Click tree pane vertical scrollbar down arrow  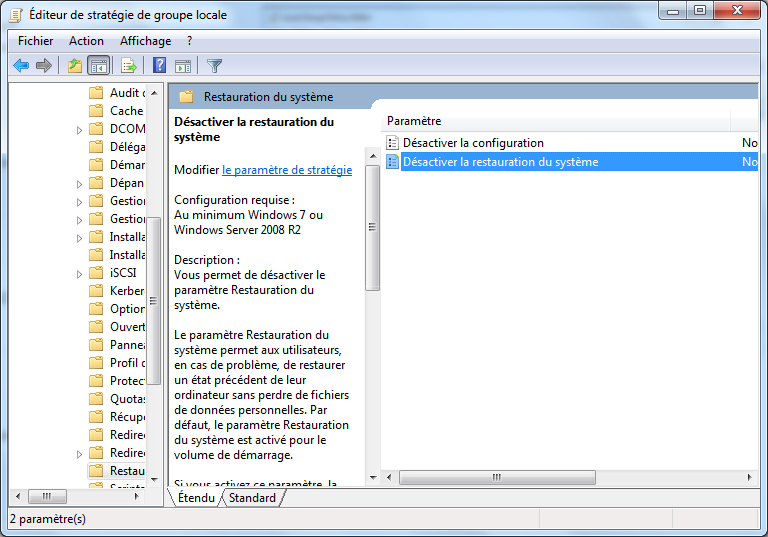click(x=154, y=480)
